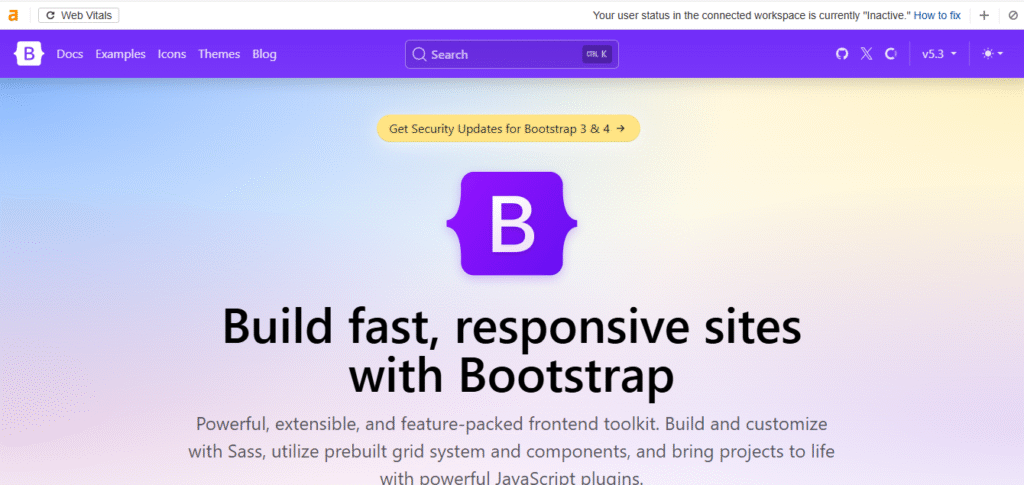Click Get Security Updates for Bootstrap banner

[508, 129]
